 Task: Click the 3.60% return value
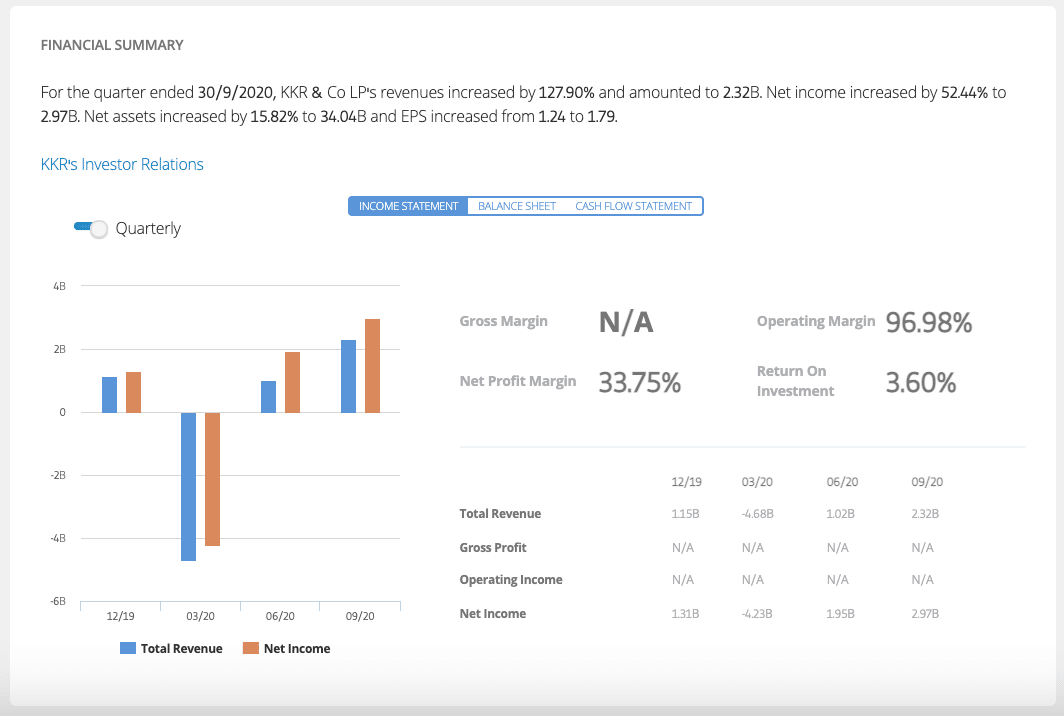pos(921,383)
